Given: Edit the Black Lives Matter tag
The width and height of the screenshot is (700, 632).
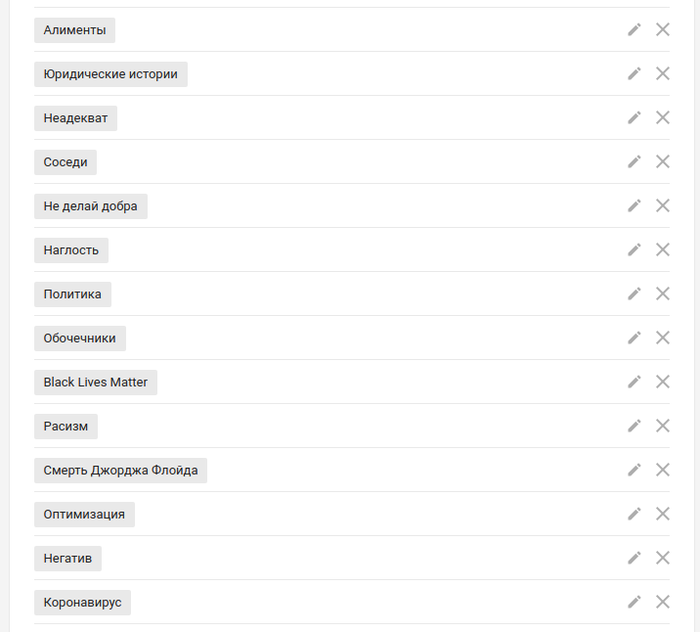Looking at the screenshot, I should [634, 382].
